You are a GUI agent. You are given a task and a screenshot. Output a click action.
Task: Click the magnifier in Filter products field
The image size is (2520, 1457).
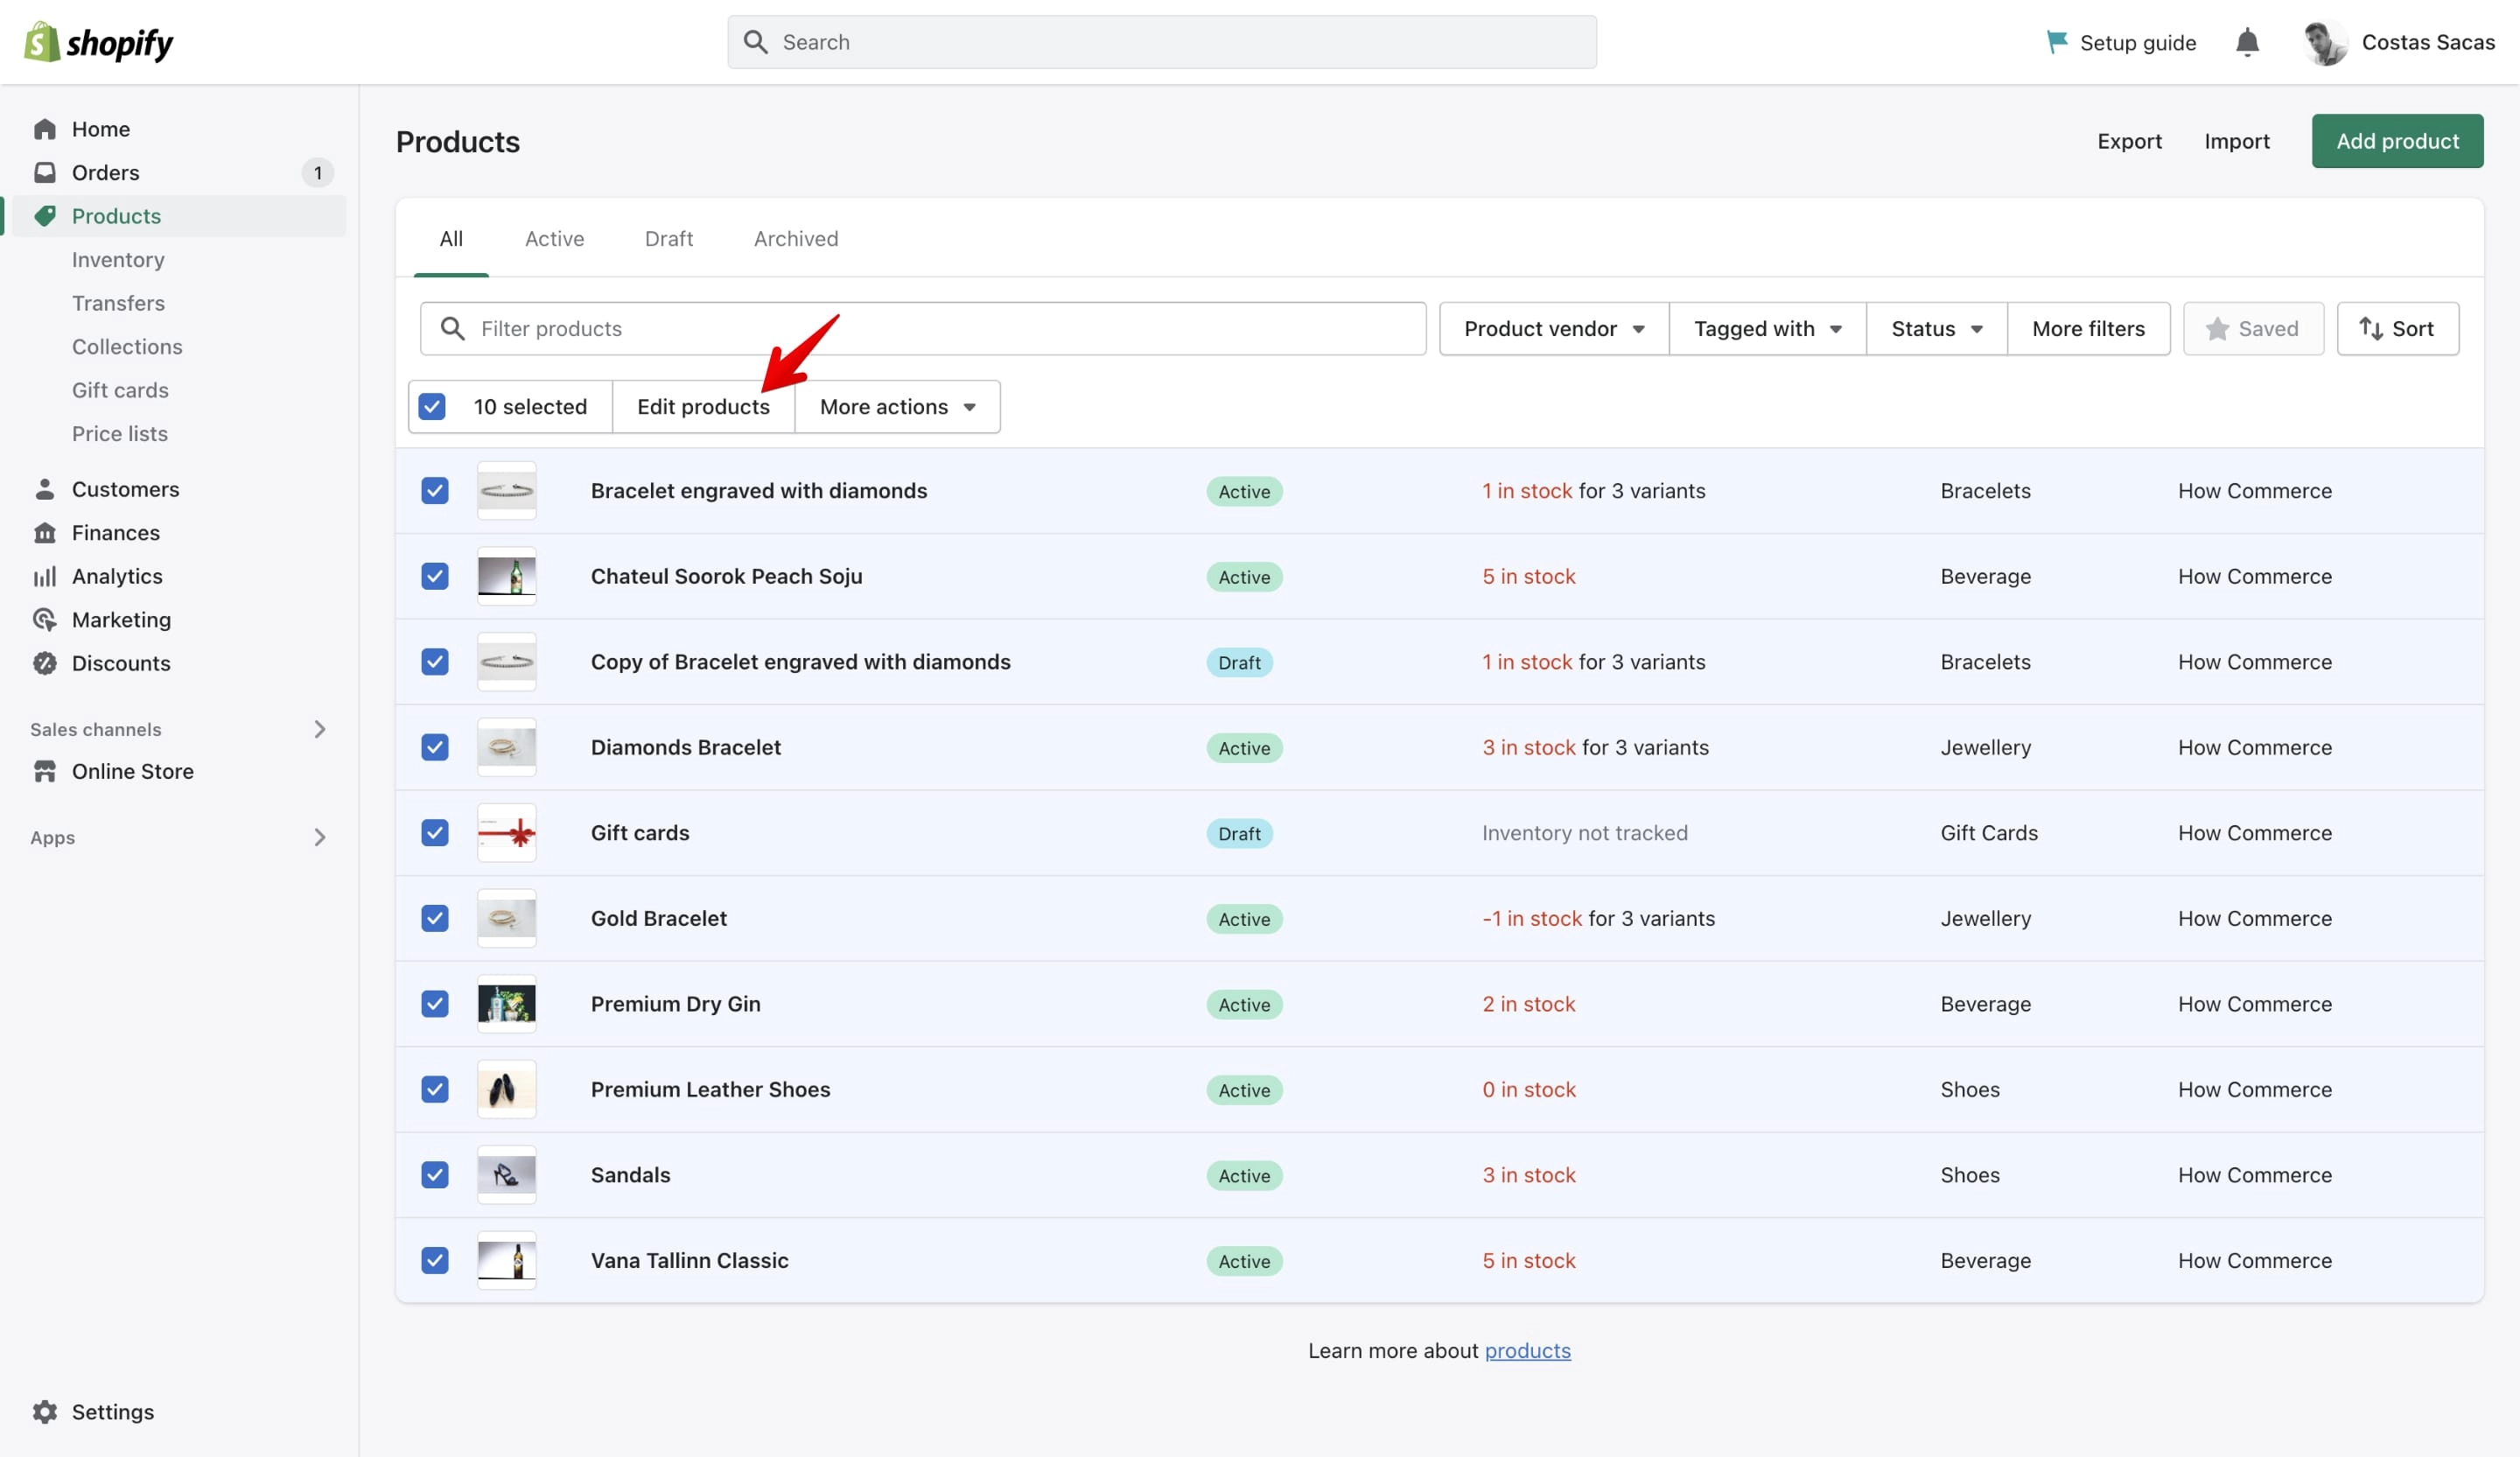(453, 328)
